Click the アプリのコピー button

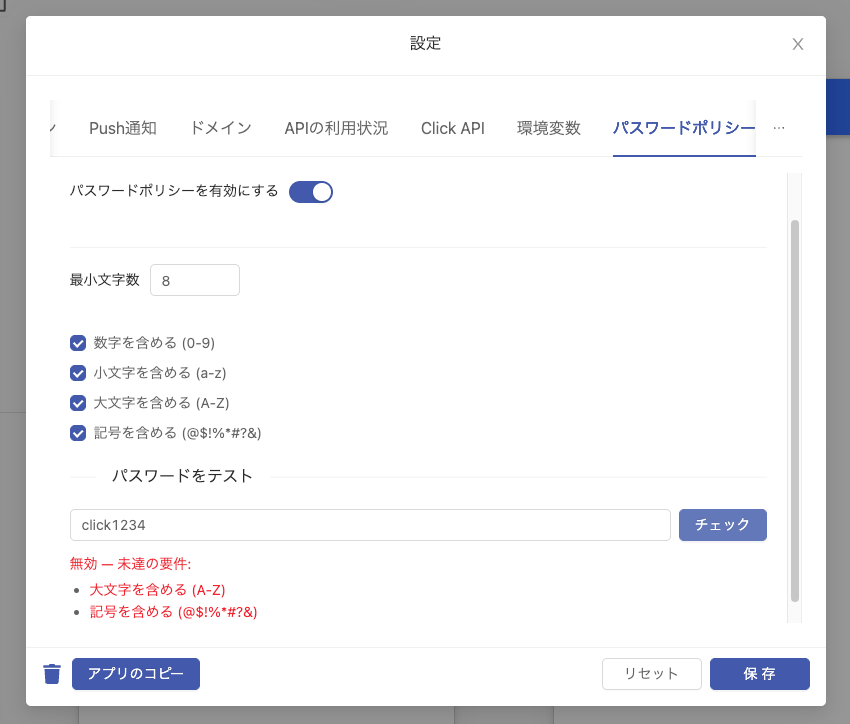136,674
